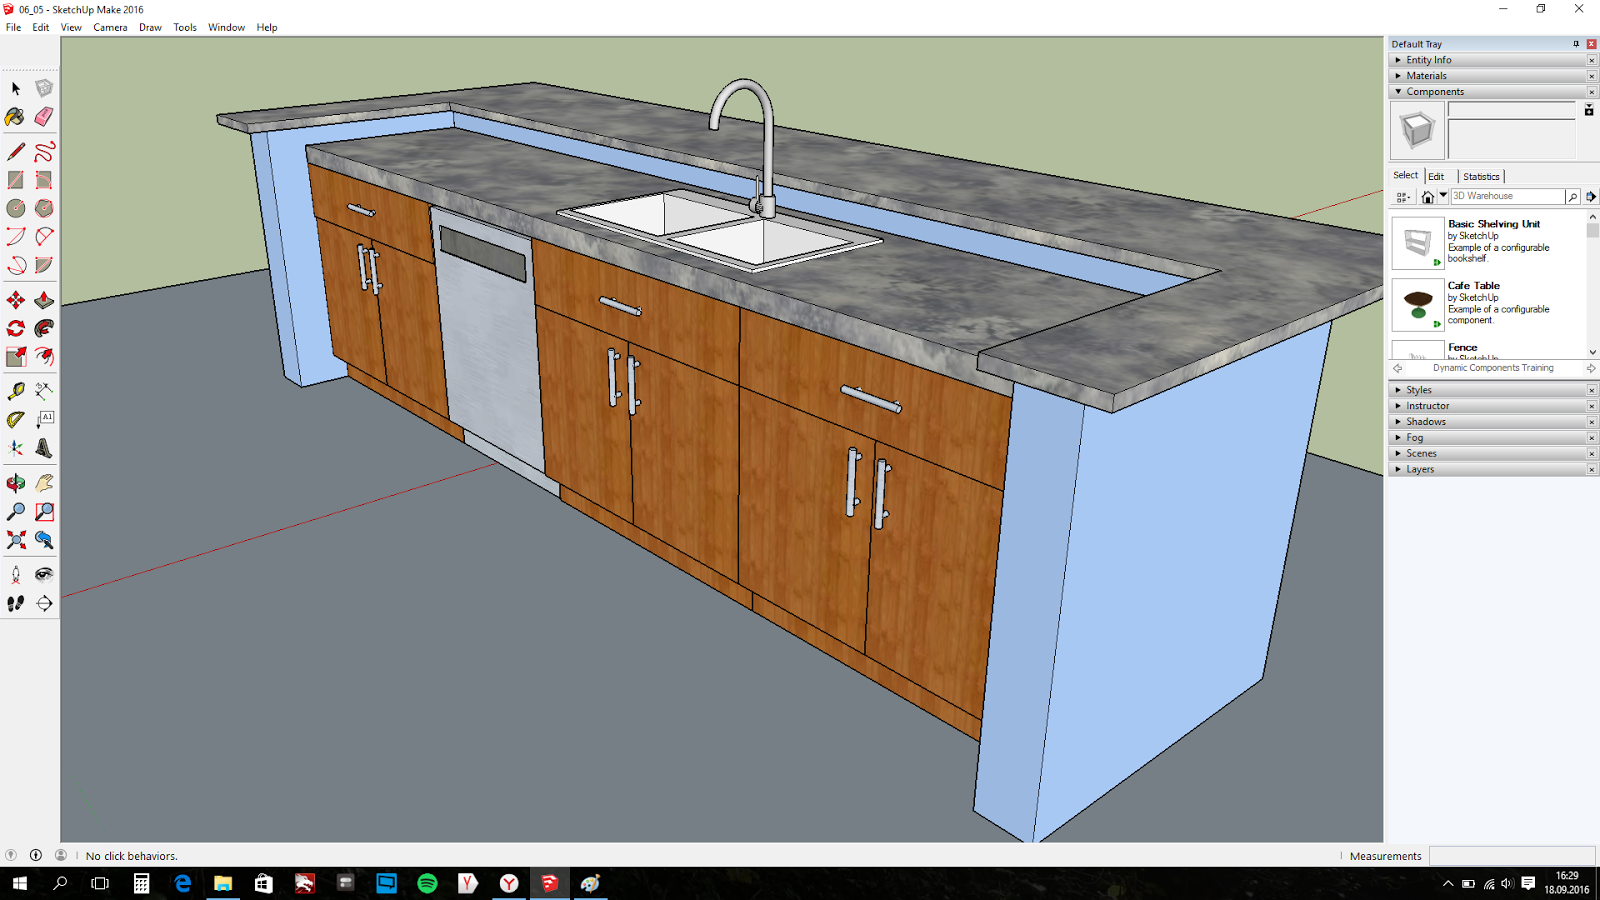
Task: Choose the Make Component tool
Action: click(x=44, y=89)
